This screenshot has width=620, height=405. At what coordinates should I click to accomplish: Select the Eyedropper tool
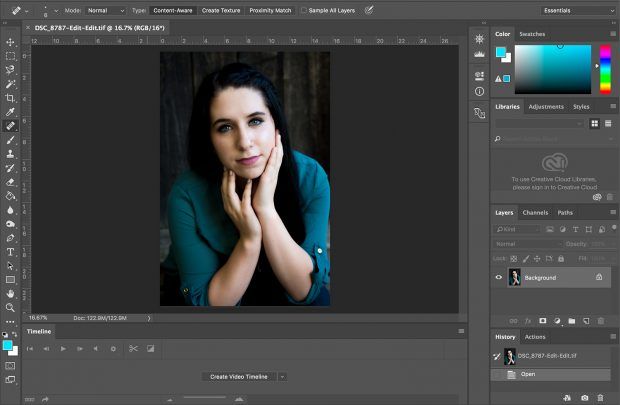tap(10, 112)
